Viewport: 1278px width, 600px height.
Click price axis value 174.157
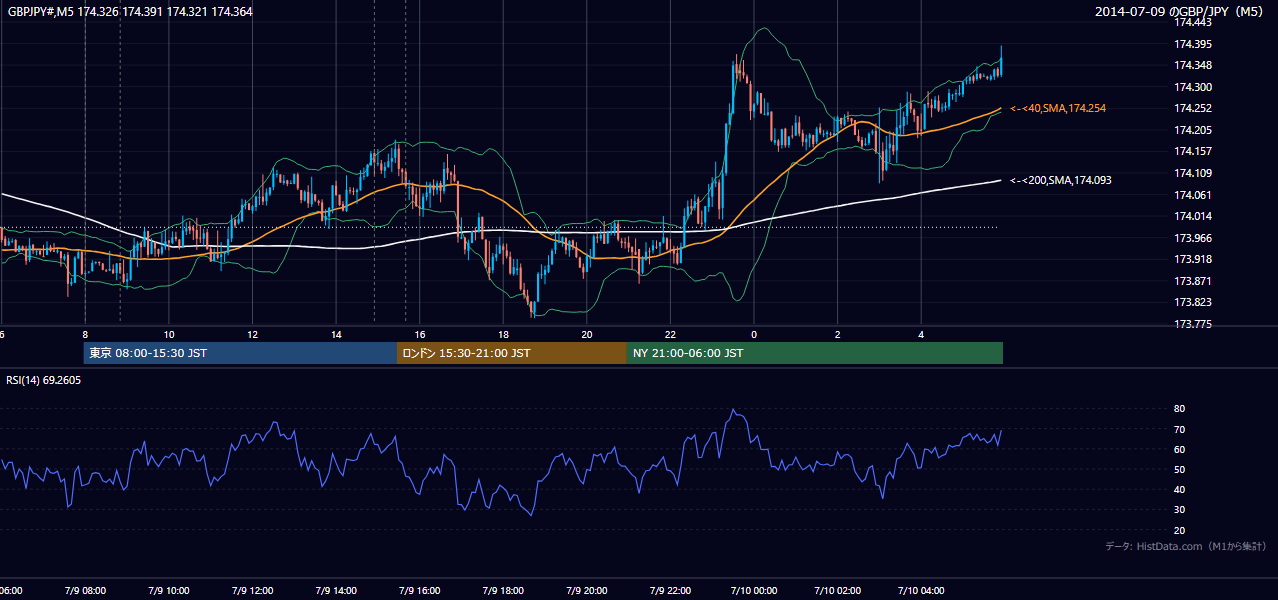click(x=1193, y=151)
